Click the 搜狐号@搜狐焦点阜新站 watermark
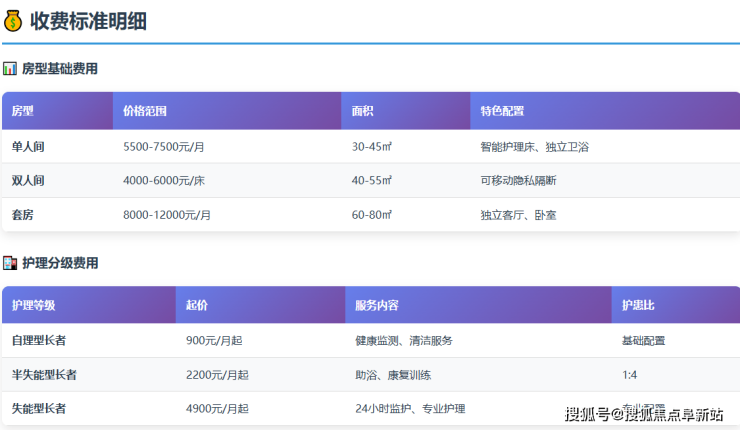Viewport: 740px width, 430px height. (x=644, y=414)
